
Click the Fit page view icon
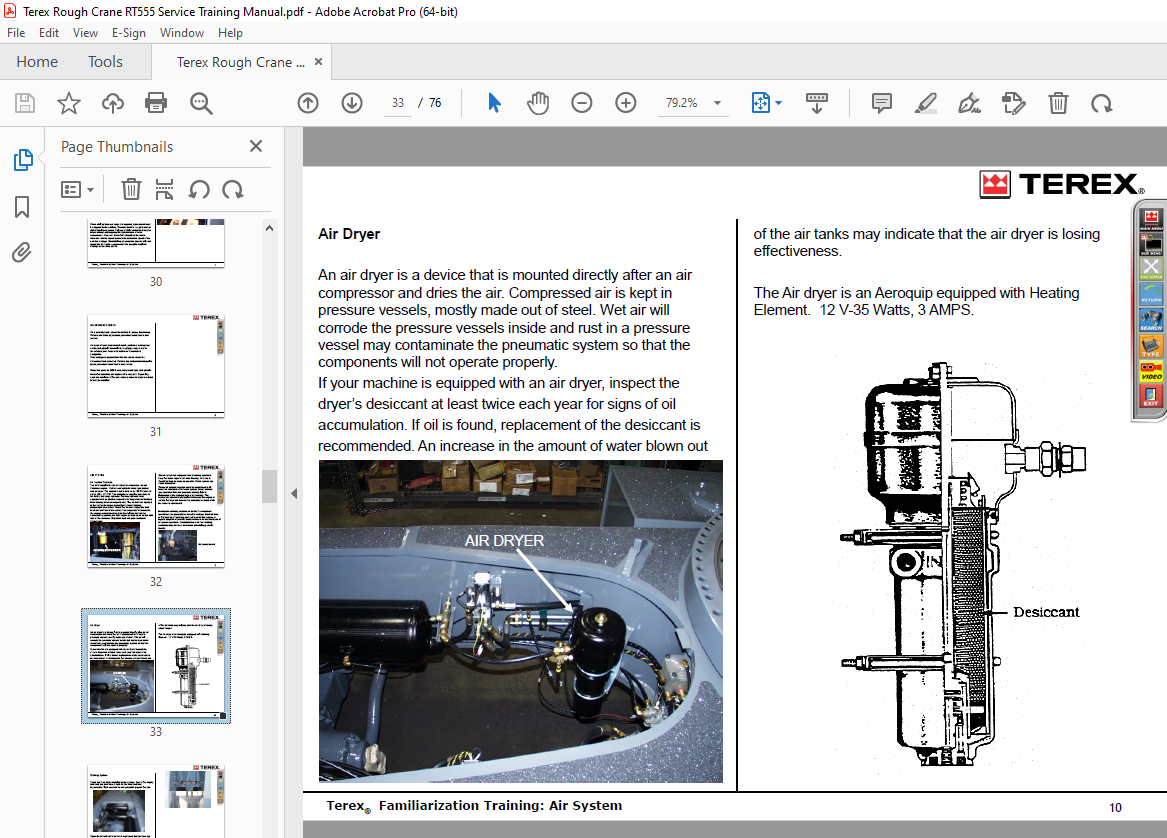point(761,103)
